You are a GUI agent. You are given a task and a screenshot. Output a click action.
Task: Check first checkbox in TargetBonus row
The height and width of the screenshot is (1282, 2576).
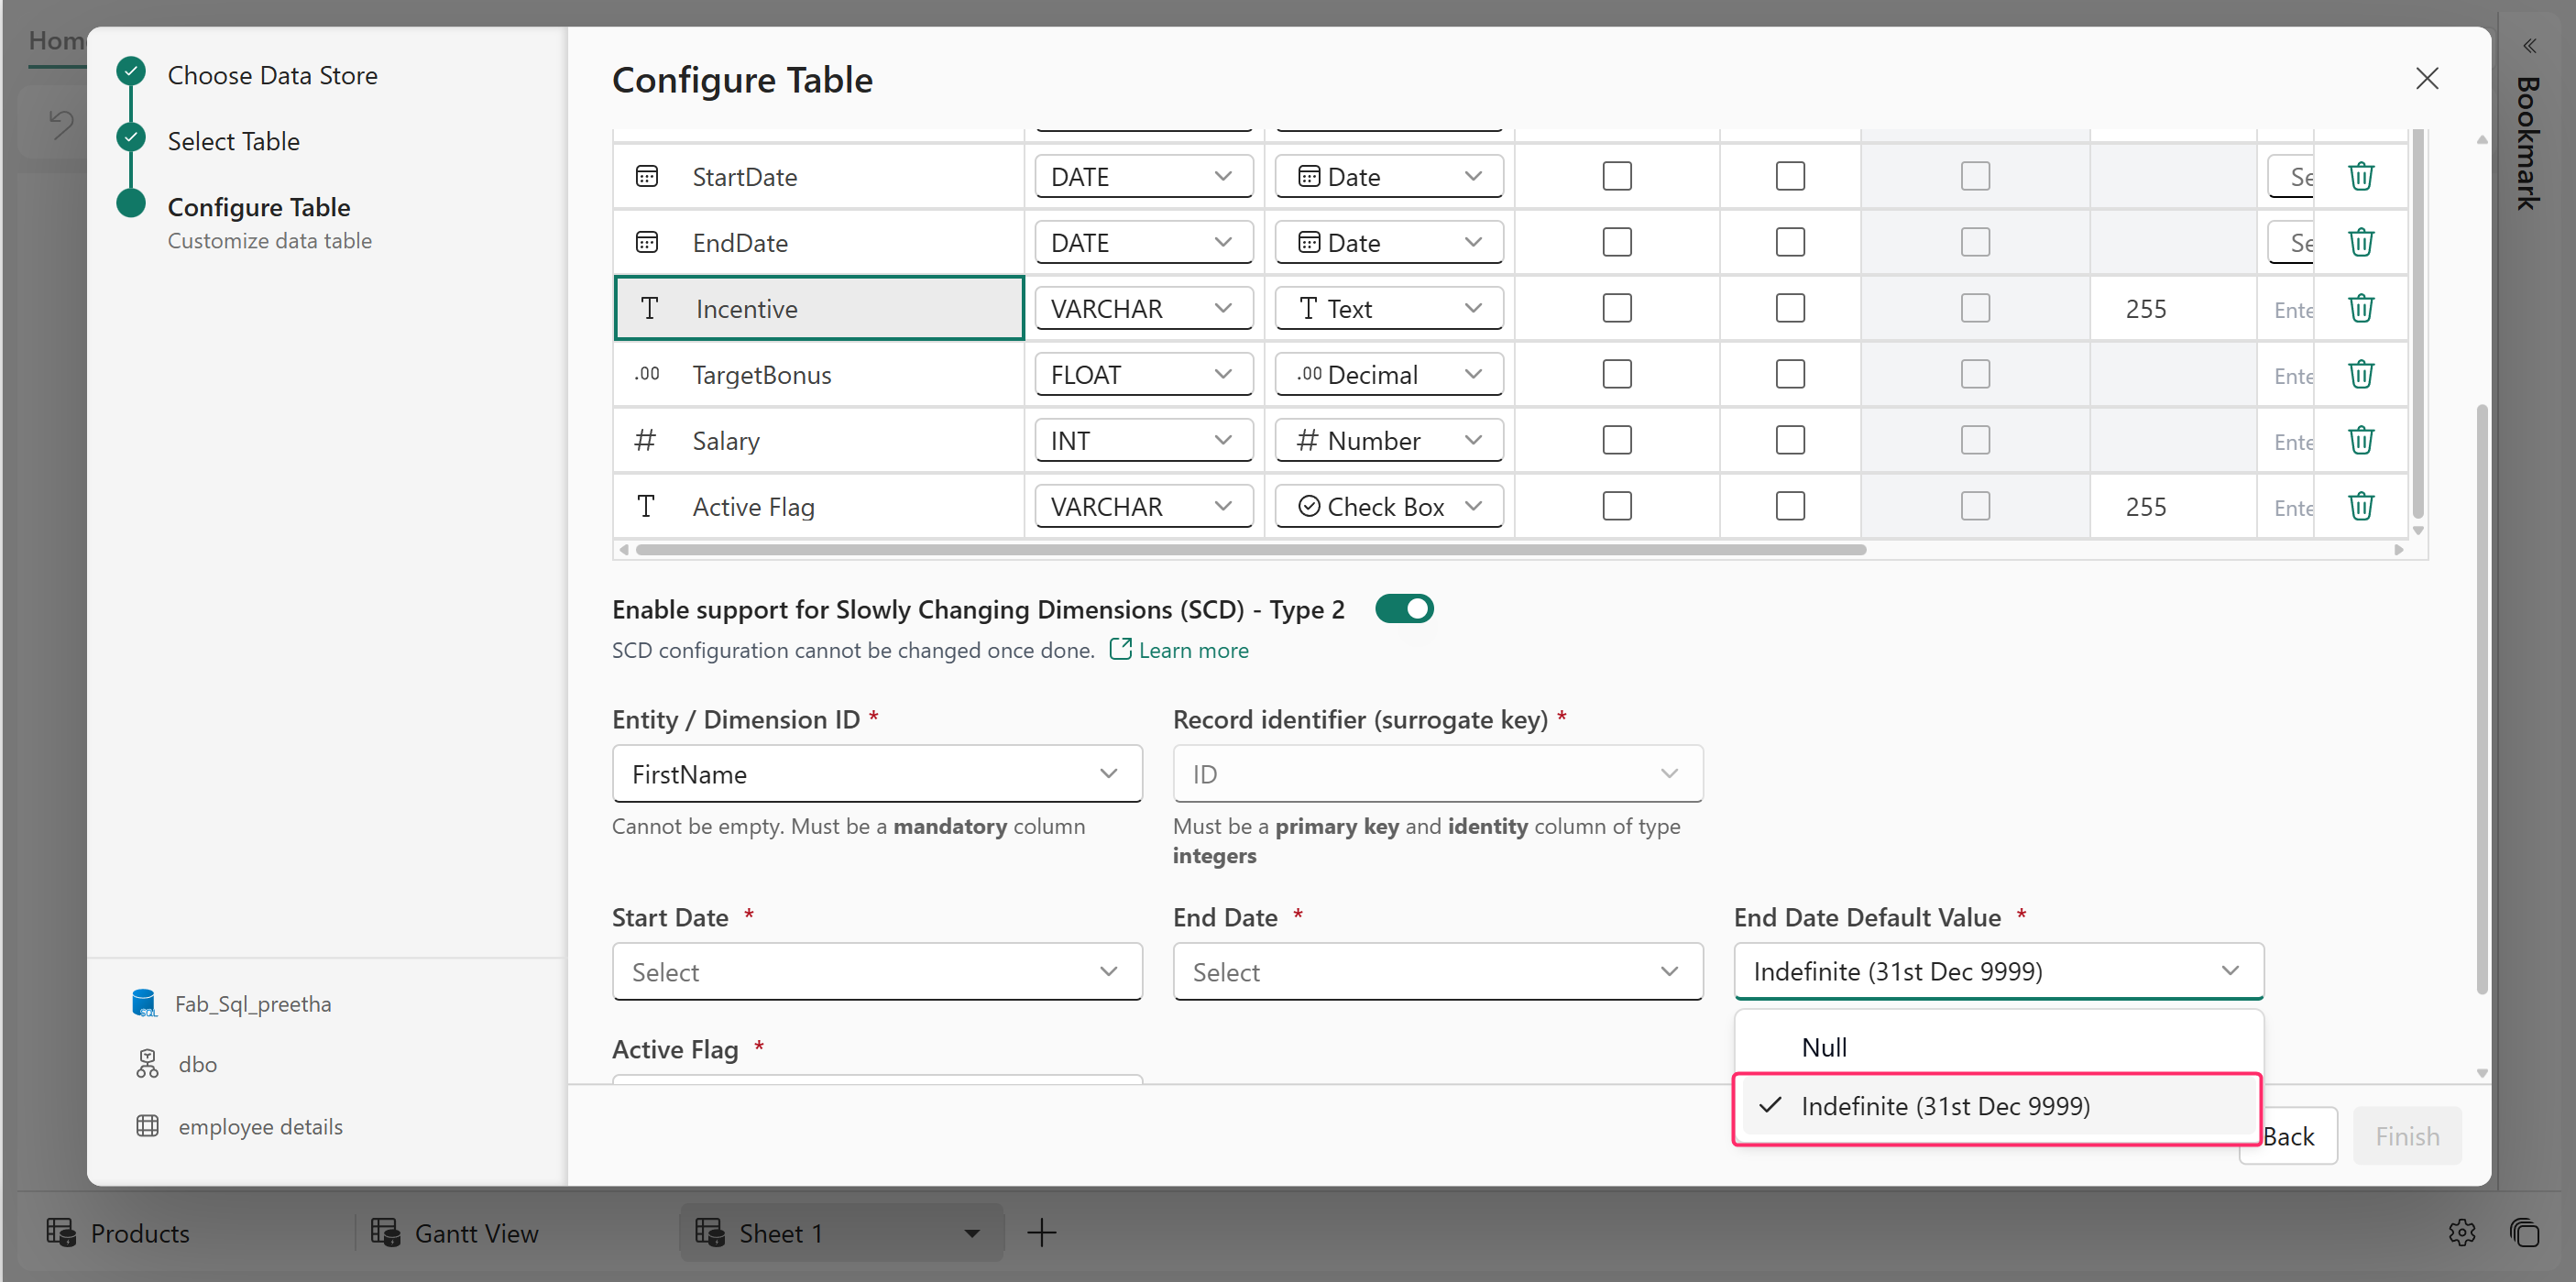coord(1616,374)
